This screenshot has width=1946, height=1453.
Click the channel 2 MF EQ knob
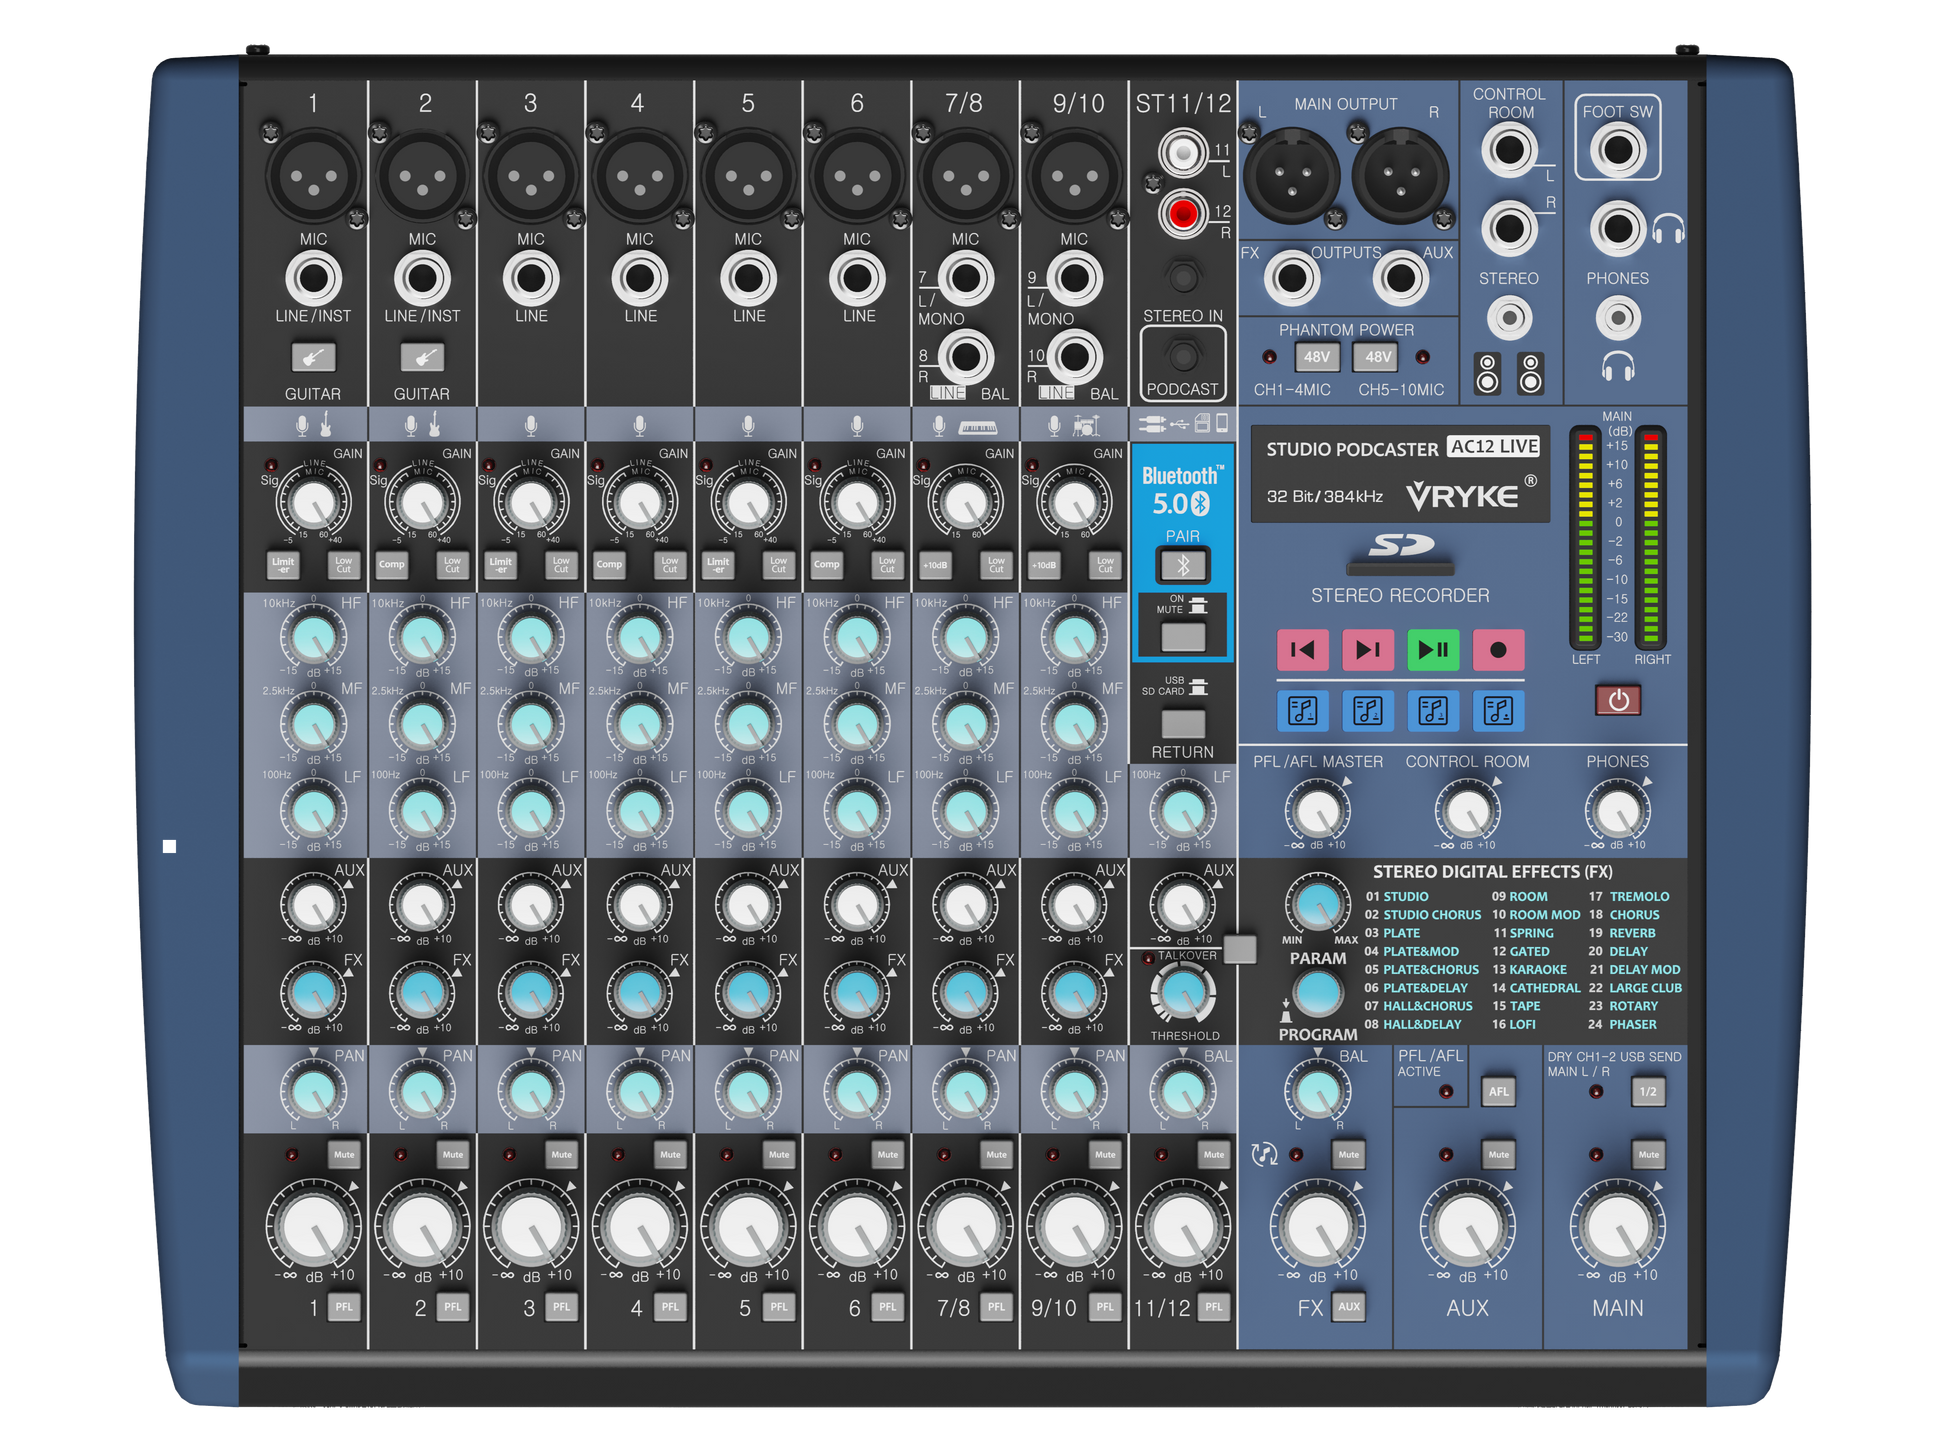[422, 724]
